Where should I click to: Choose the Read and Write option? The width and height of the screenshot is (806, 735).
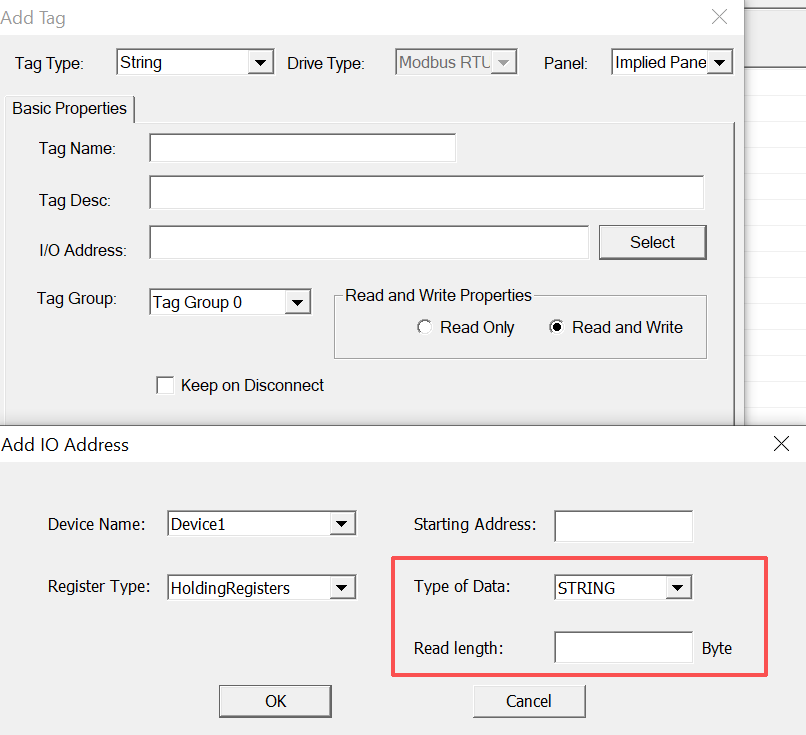(557, 328)
